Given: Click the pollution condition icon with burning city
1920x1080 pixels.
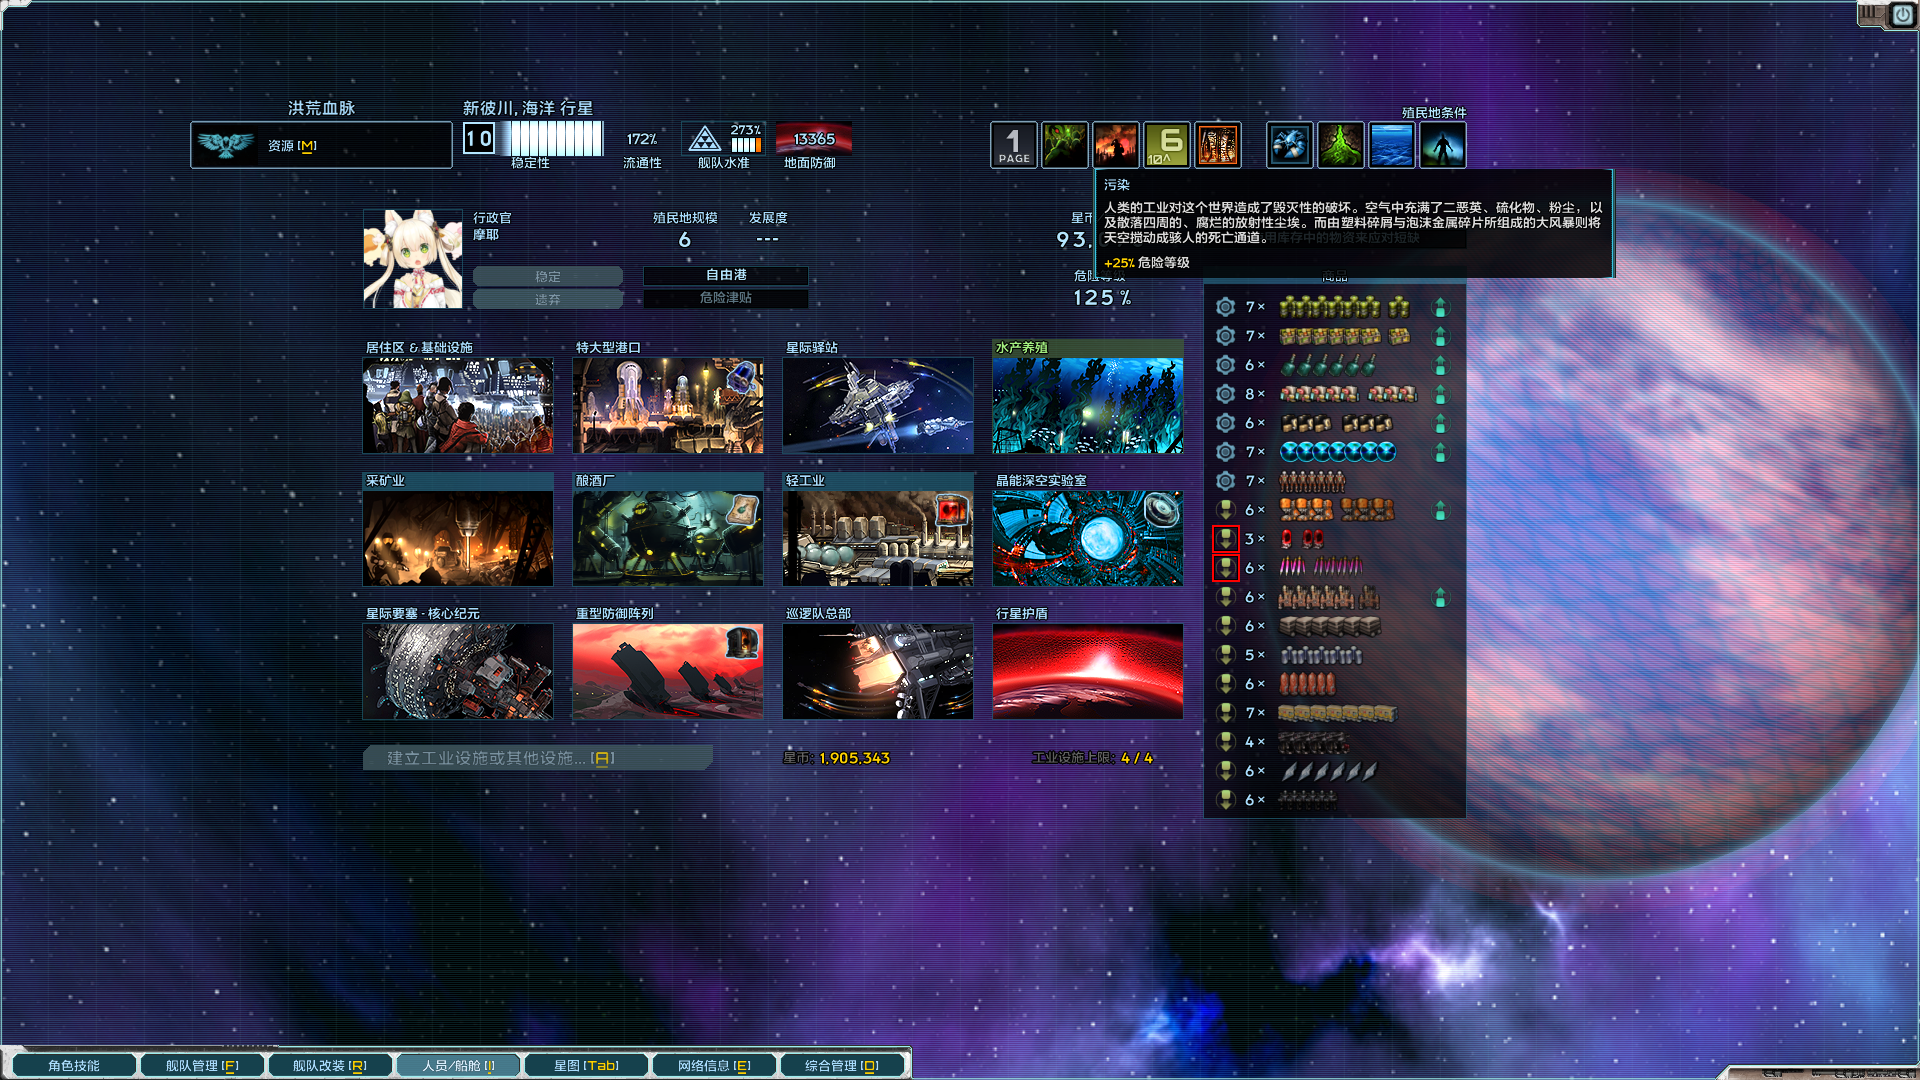Looking at the screenshot, I should point(1115,145).
